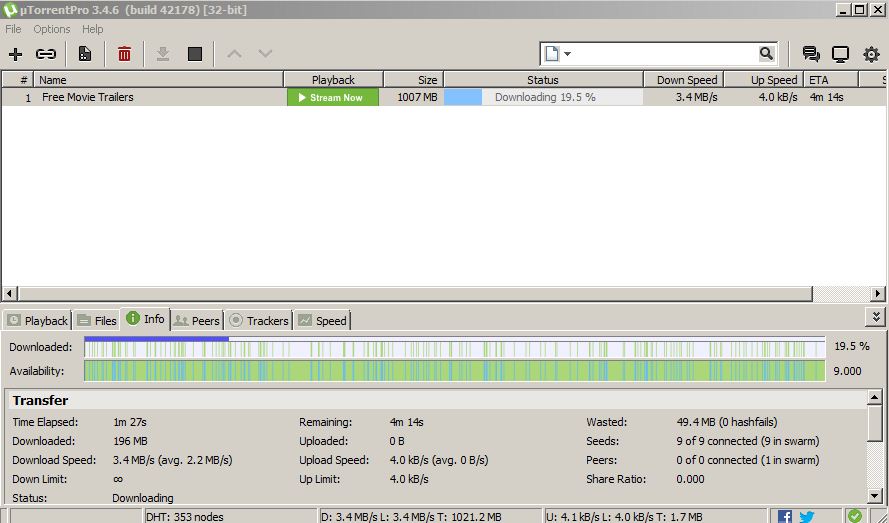Click the green network status check icon
The width and height of the screenshot is (889, 523).
pos(854,515)
